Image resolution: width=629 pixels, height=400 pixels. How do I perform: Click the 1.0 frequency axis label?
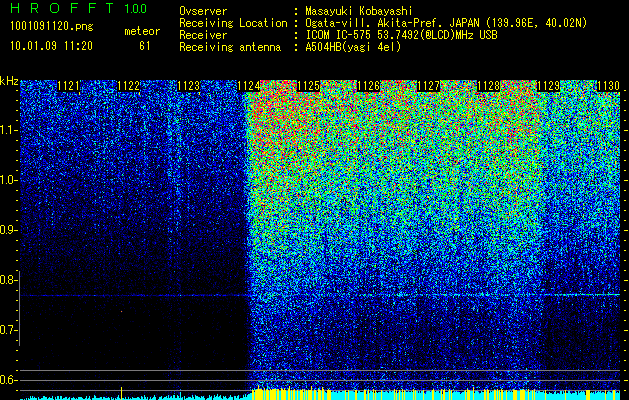tap(8, 180)
